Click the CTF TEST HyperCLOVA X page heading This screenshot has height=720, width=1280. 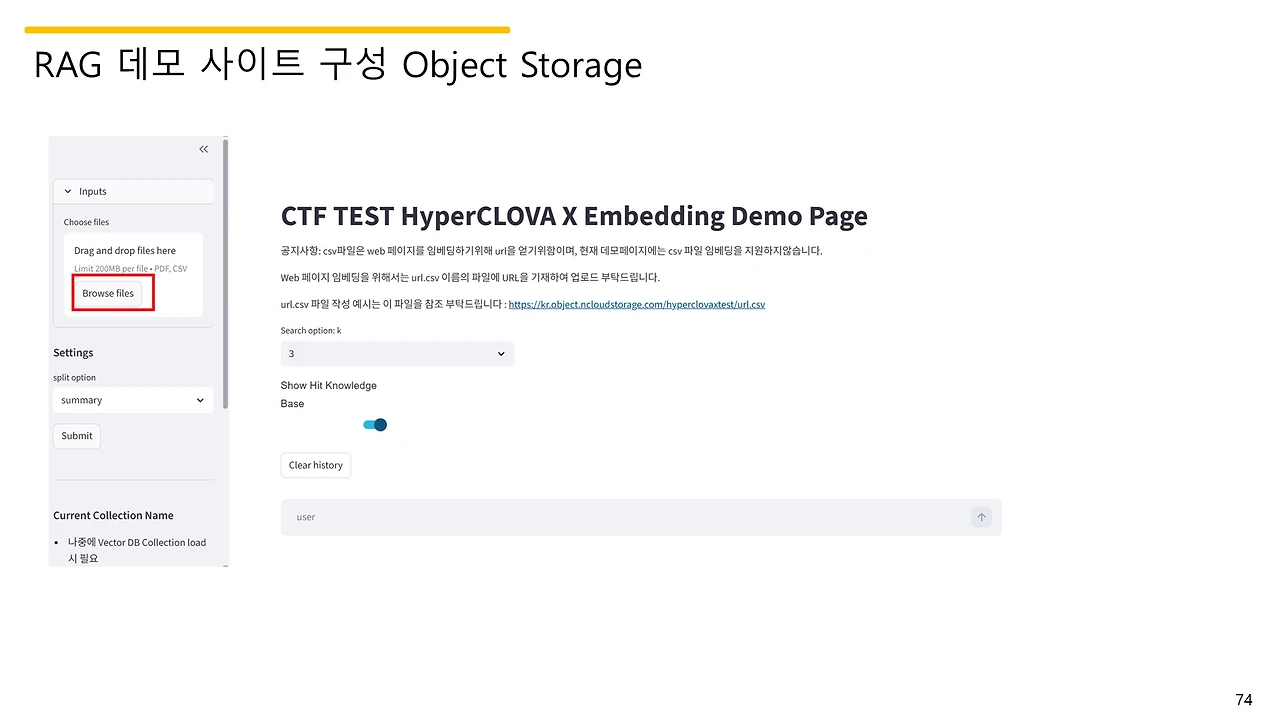[x=574, y=216]
